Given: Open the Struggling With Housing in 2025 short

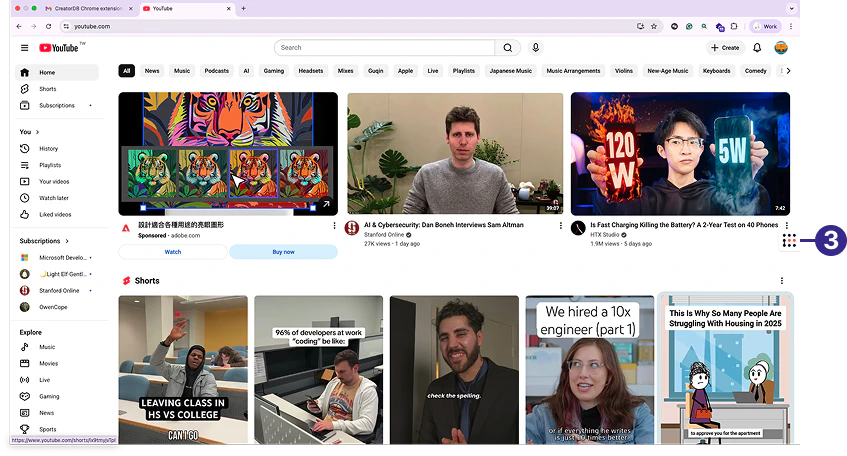Looking at the screenshot, I should tap(725, 370).
